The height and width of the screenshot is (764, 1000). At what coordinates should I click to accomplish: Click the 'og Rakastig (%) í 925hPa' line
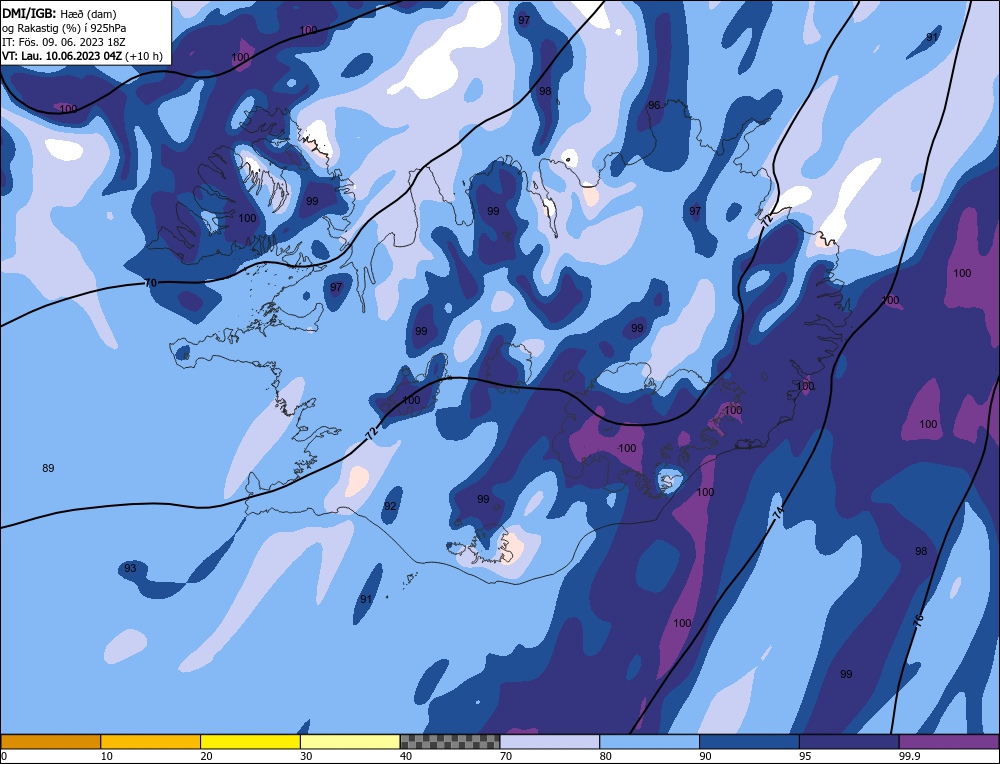pos(64,28)
